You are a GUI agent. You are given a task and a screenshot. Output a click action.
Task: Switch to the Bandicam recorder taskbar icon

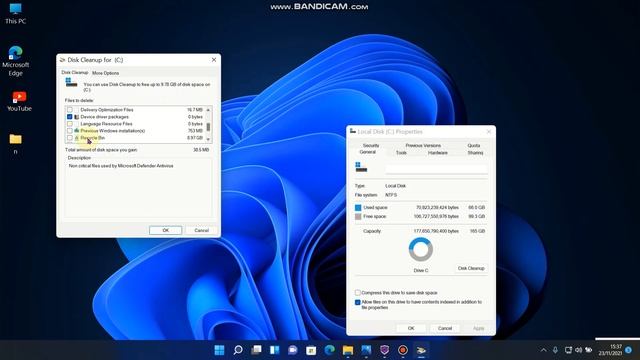click(x=403, y=350)
